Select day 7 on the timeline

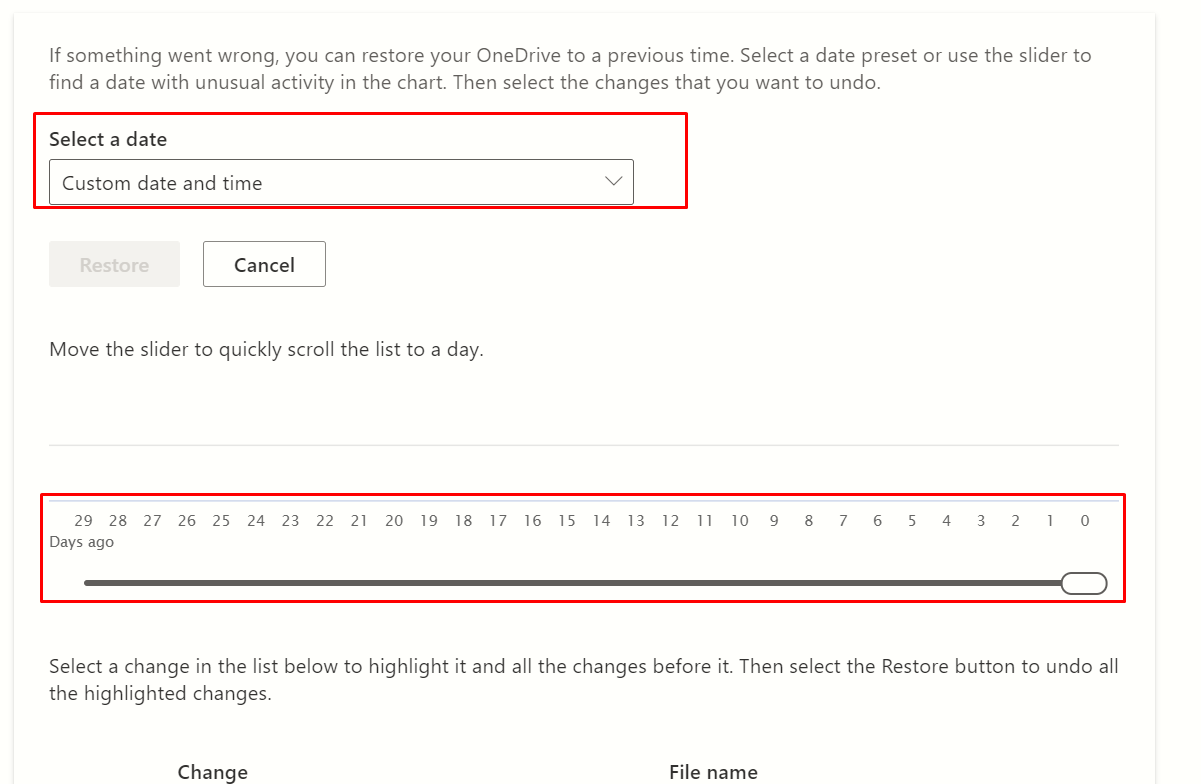point(843,520)
